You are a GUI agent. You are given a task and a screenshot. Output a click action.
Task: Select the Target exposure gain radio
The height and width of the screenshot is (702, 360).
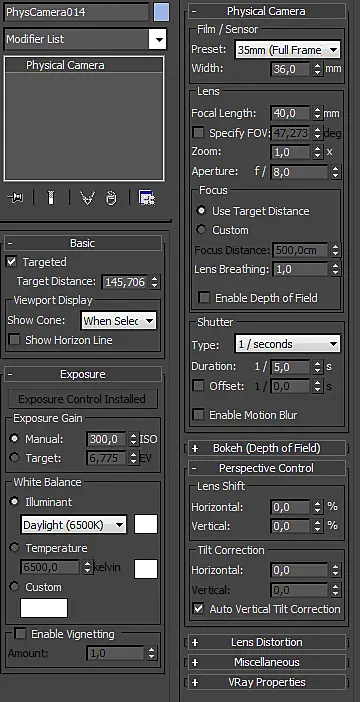14,458
